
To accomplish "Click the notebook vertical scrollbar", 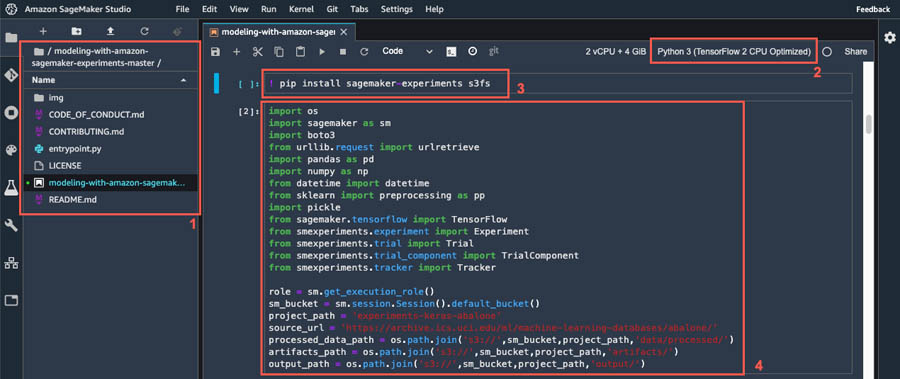I will (869, 123).
